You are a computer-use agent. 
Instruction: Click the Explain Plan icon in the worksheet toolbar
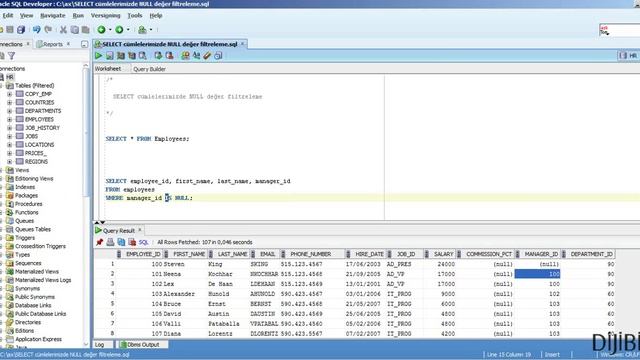click(x=121, y=56)
